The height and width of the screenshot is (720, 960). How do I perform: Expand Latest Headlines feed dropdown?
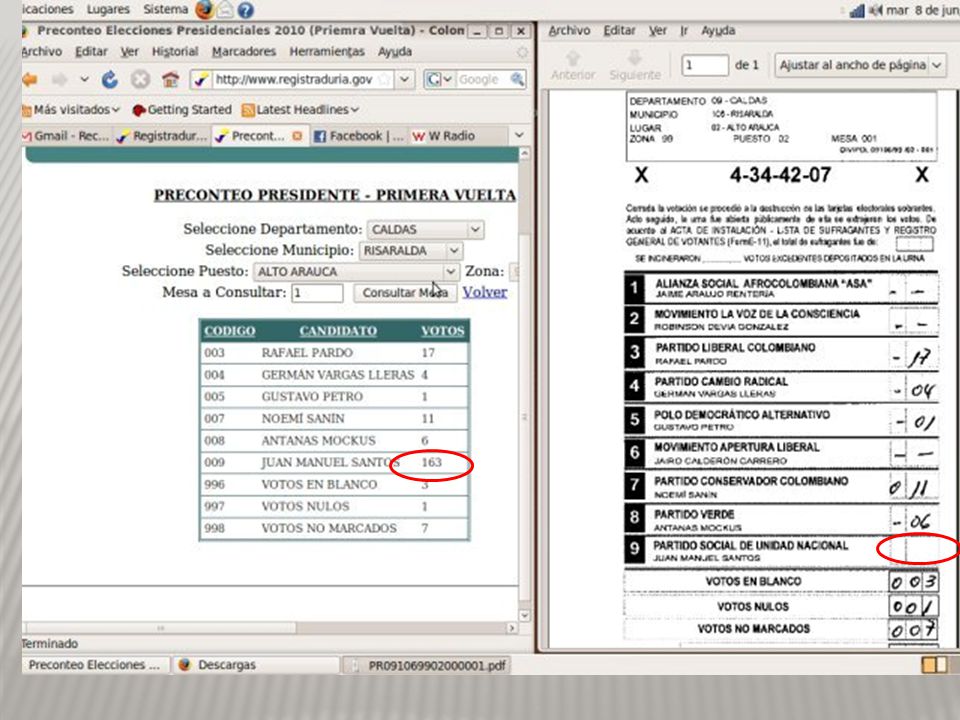tap(300, 110)
